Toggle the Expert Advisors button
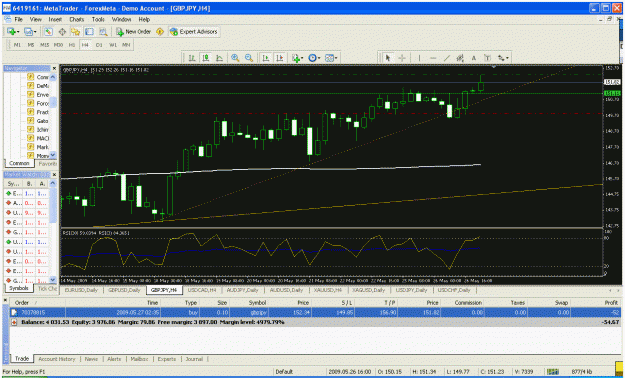 (x=194, y=32)
